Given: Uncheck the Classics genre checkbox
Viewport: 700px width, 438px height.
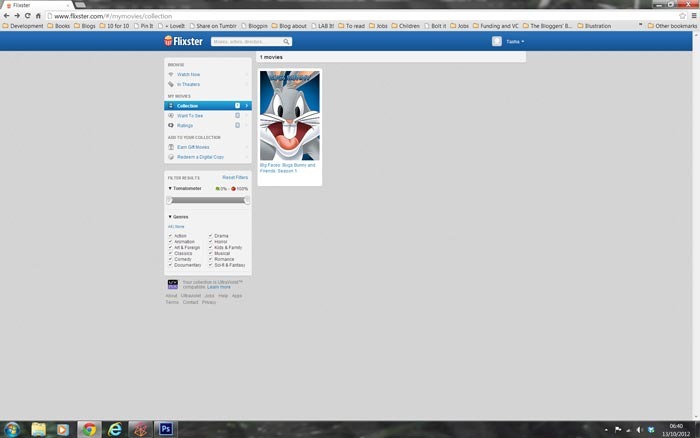Looking at the screenshot, I should point(170,253).
